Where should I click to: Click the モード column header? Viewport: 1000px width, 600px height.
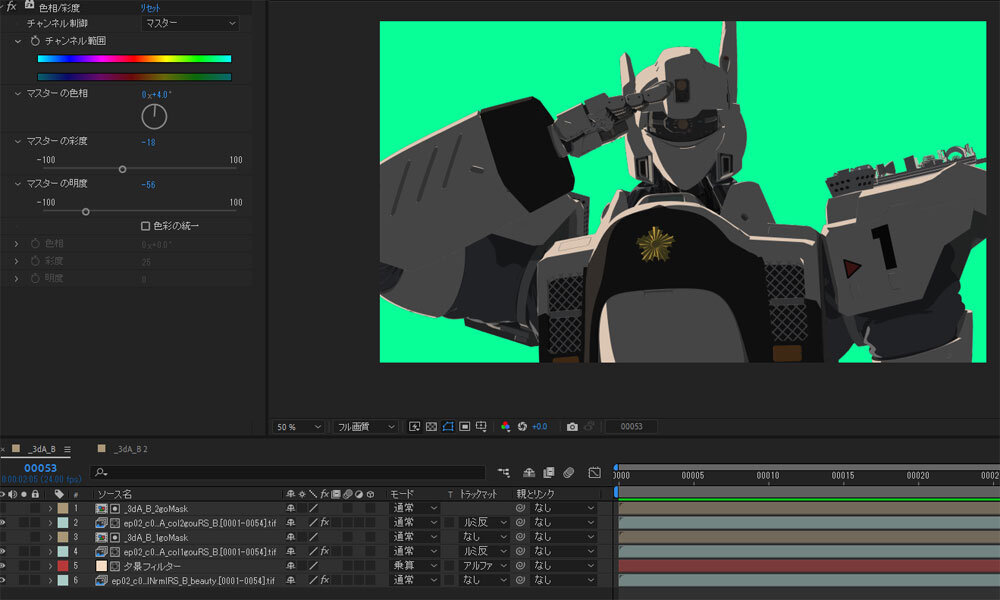[402, 494]
